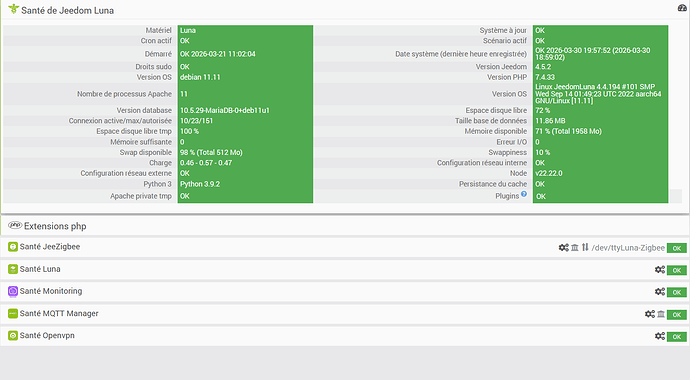Click the Apache private tmp label
The height and width of the screenshot is (380, 690).
point(141,196)
